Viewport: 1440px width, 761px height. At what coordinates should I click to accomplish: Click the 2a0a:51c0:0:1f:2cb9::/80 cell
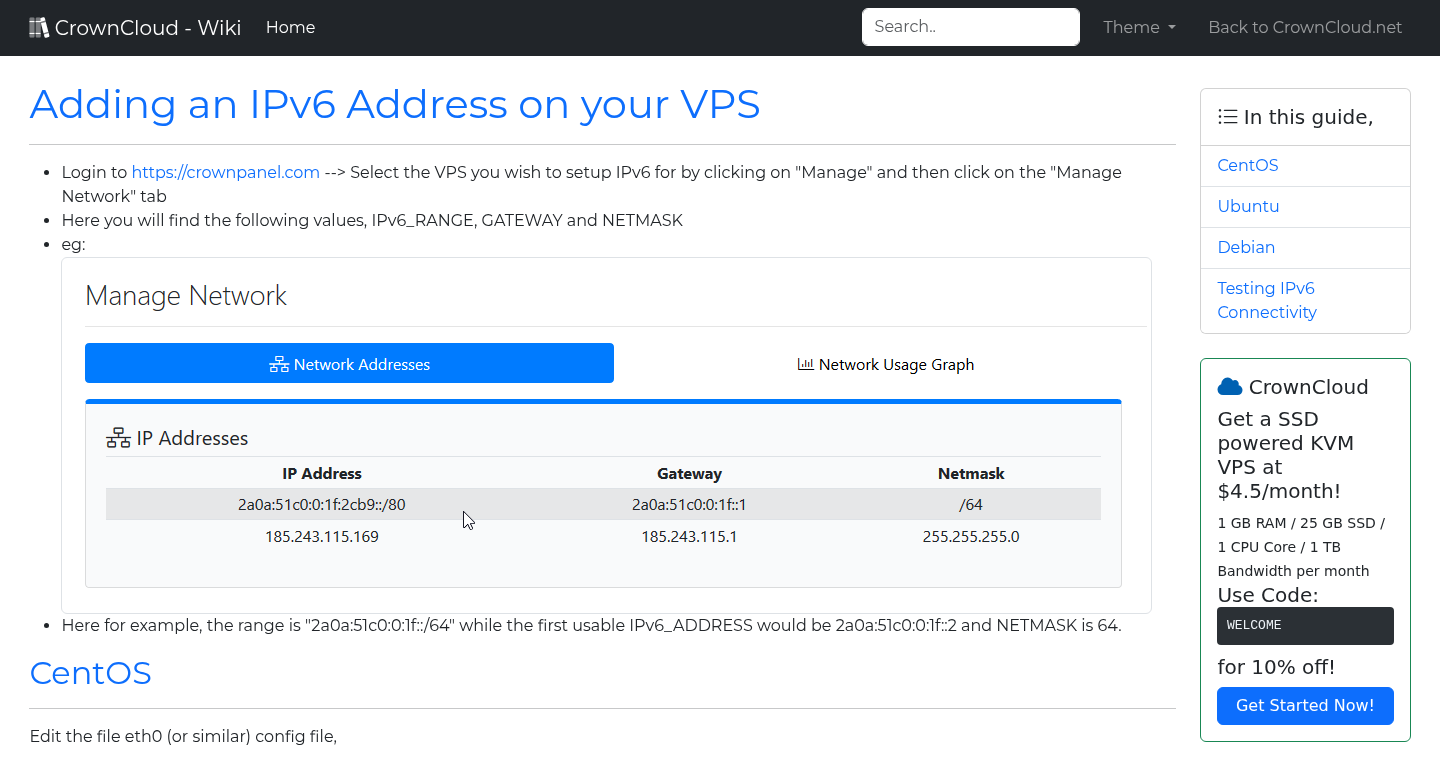click(x=322, y=505)
